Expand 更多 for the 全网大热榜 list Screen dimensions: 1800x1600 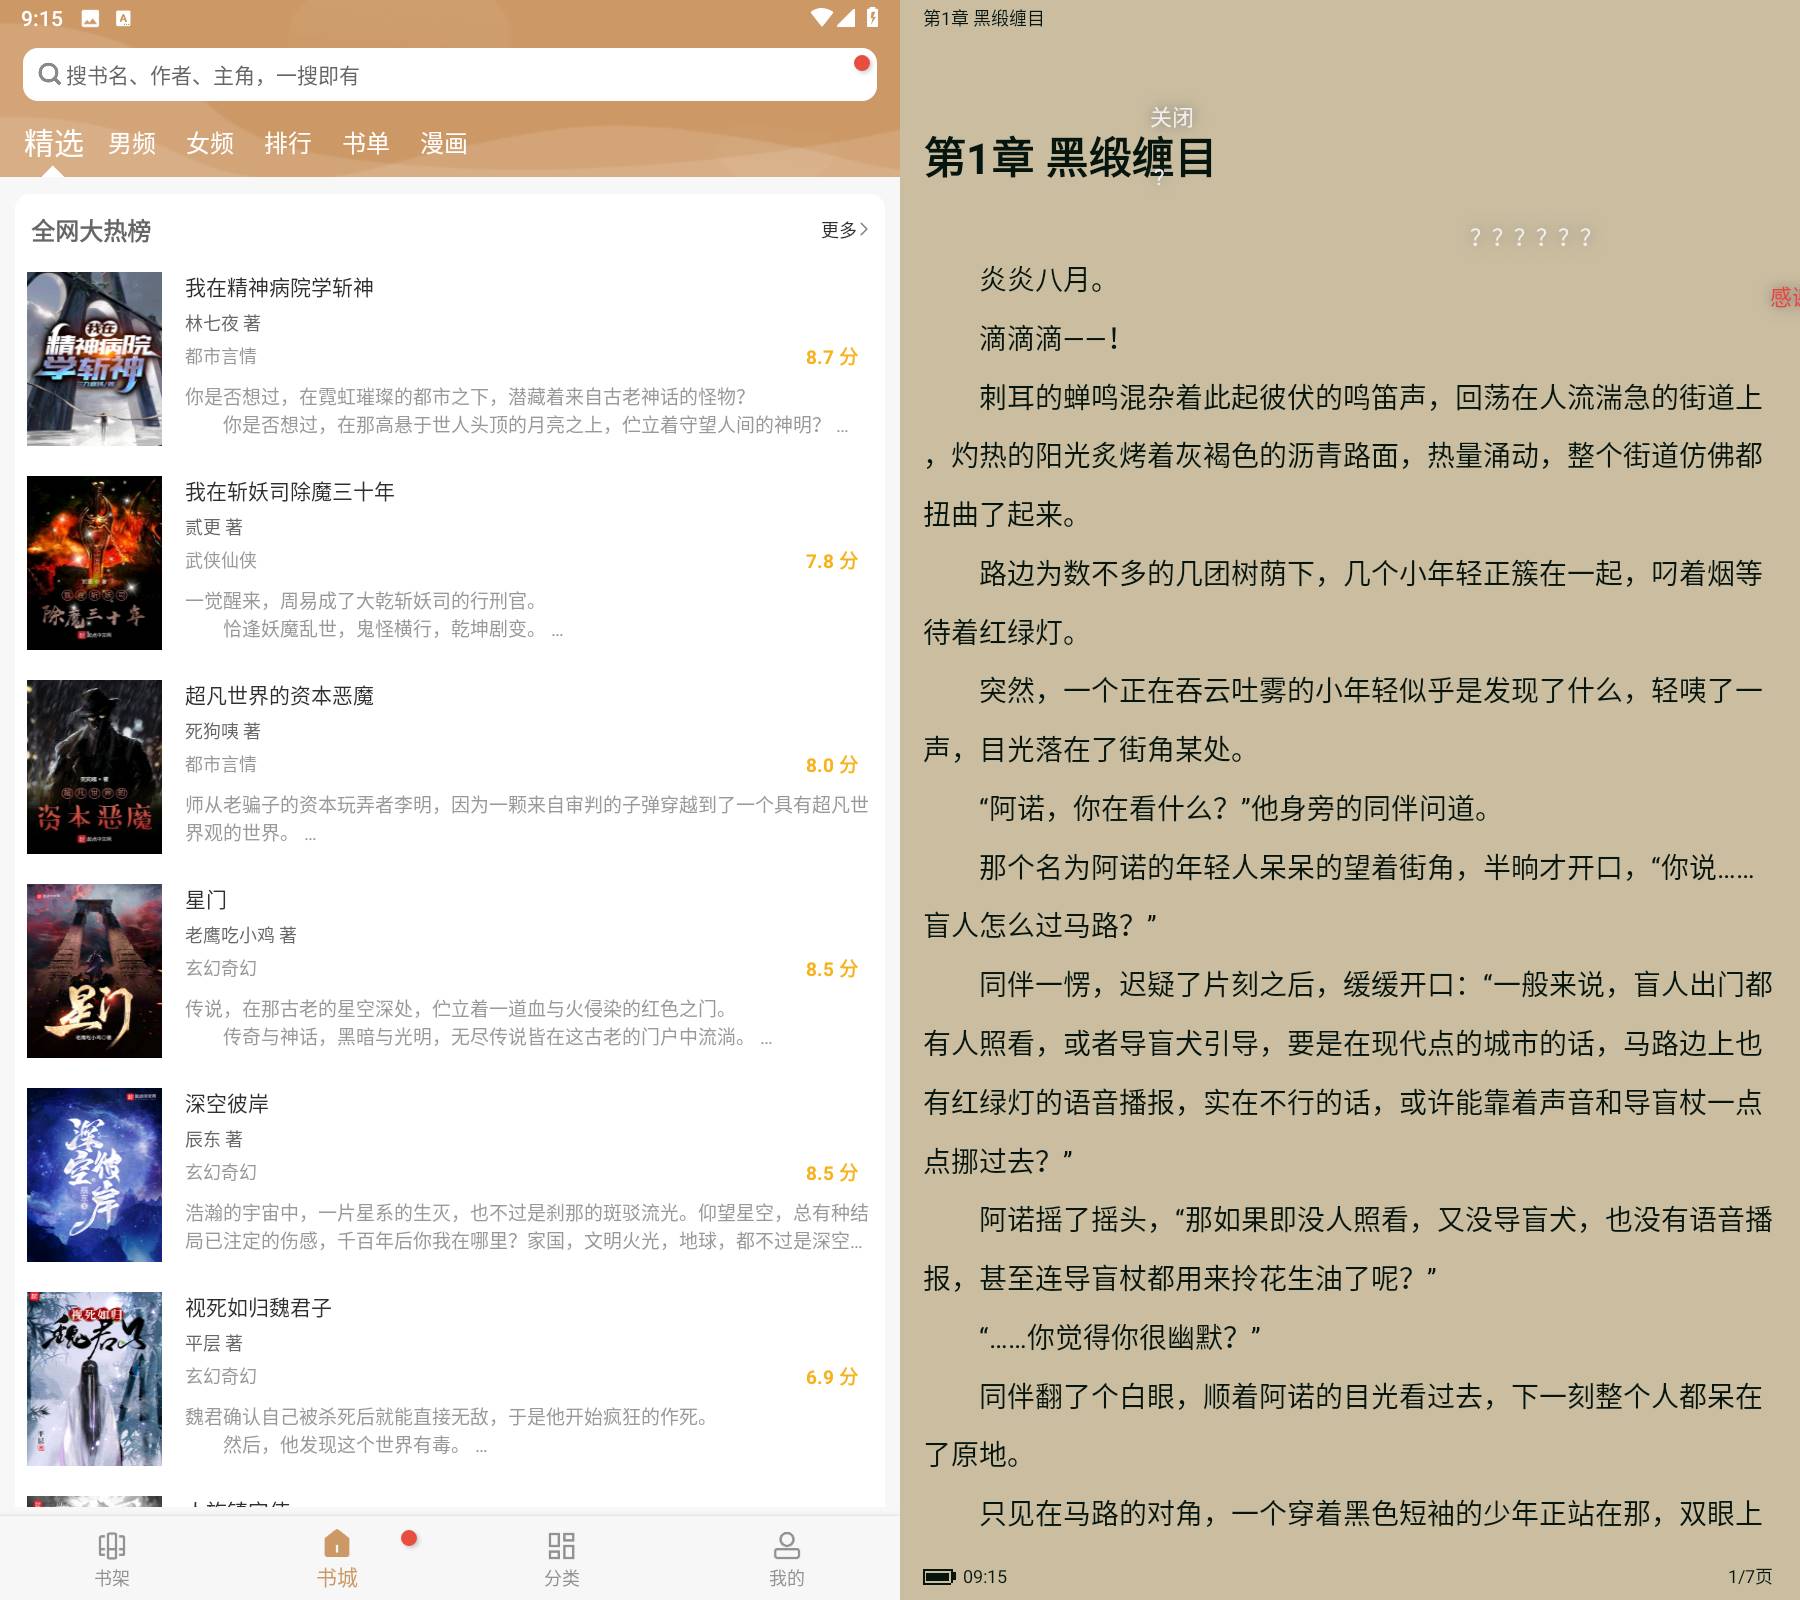[843, 230]
